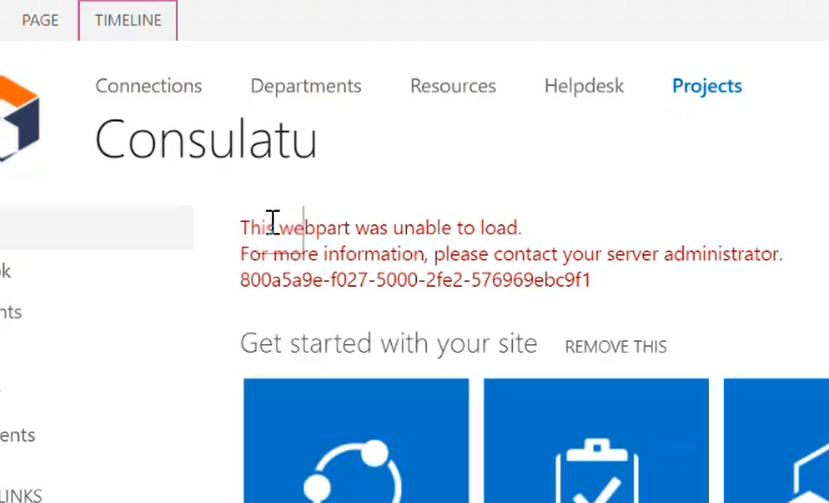The height and width of the screenshot is (503, 829).
Task: Click the error correlation ID text
Action: click(414, 280)
